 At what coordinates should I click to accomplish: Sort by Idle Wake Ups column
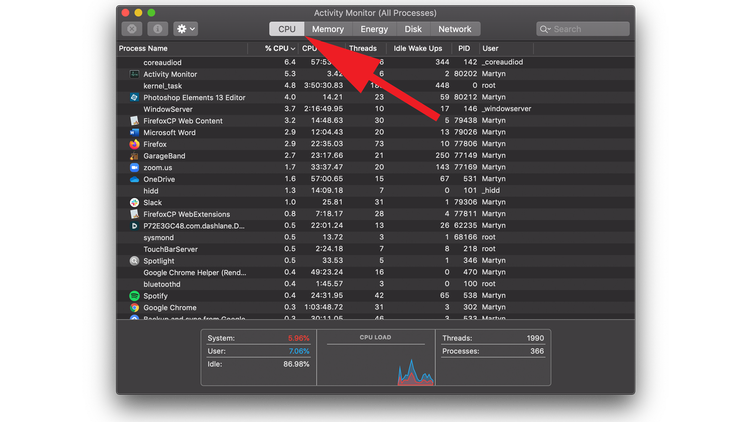pos(418,48)
